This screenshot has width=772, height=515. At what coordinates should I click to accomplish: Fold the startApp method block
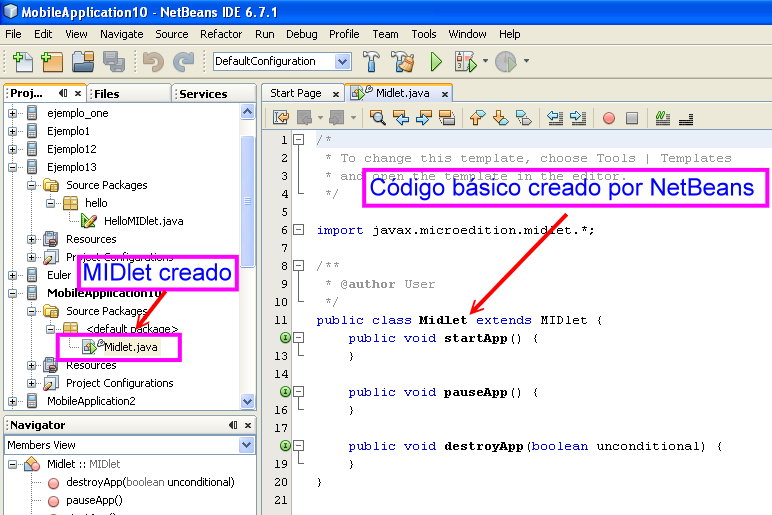[x=298, y=338]
